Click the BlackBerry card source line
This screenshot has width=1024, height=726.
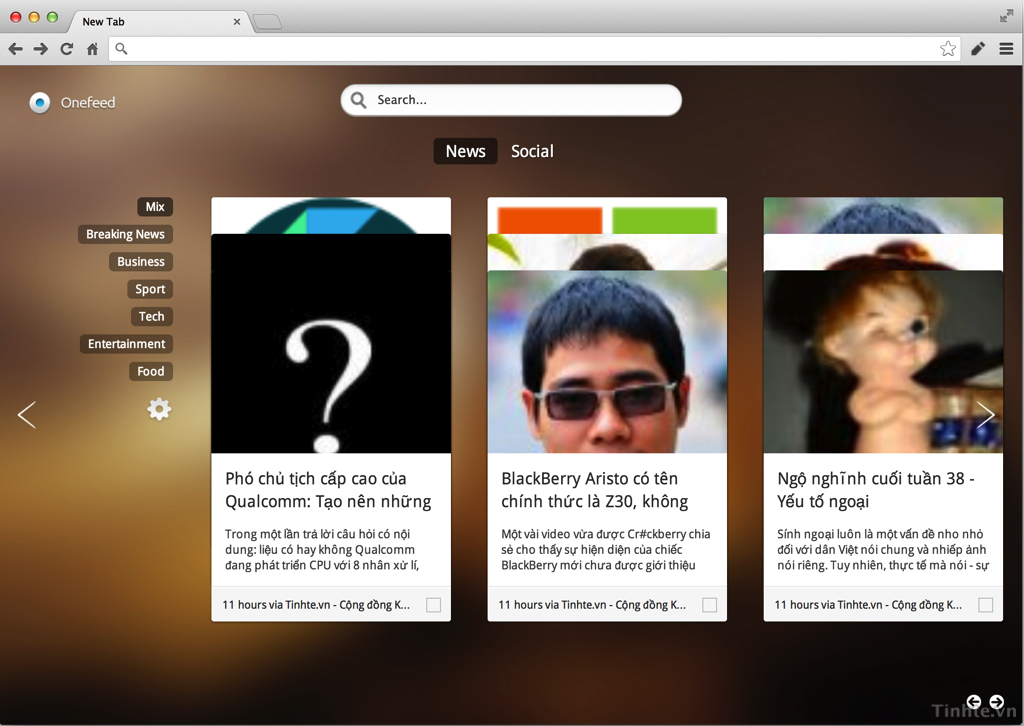click(592, 605)
